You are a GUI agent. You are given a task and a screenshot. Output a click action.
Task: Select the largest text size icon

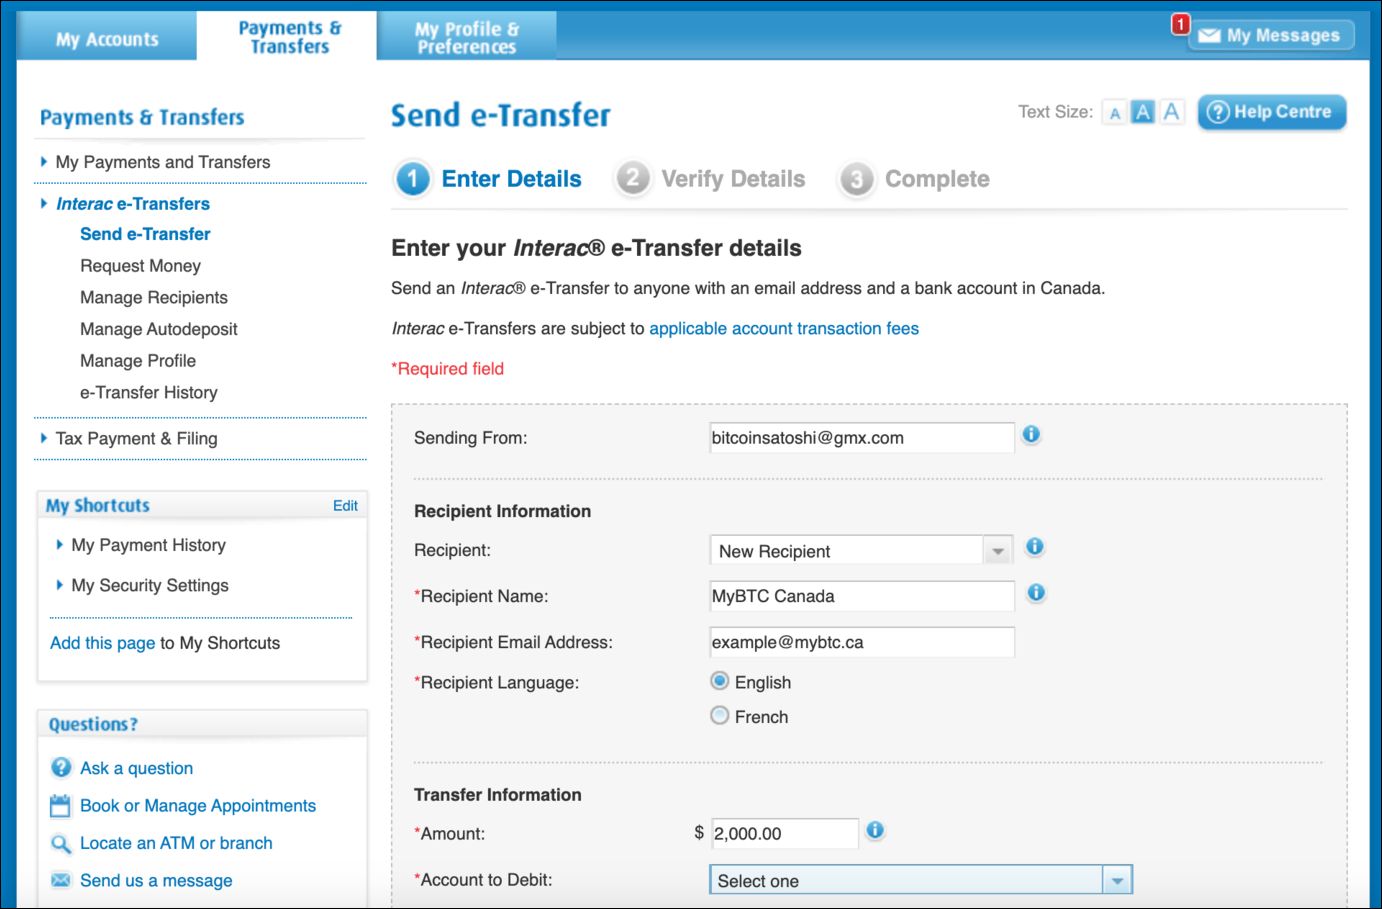tap(1171, 112)
